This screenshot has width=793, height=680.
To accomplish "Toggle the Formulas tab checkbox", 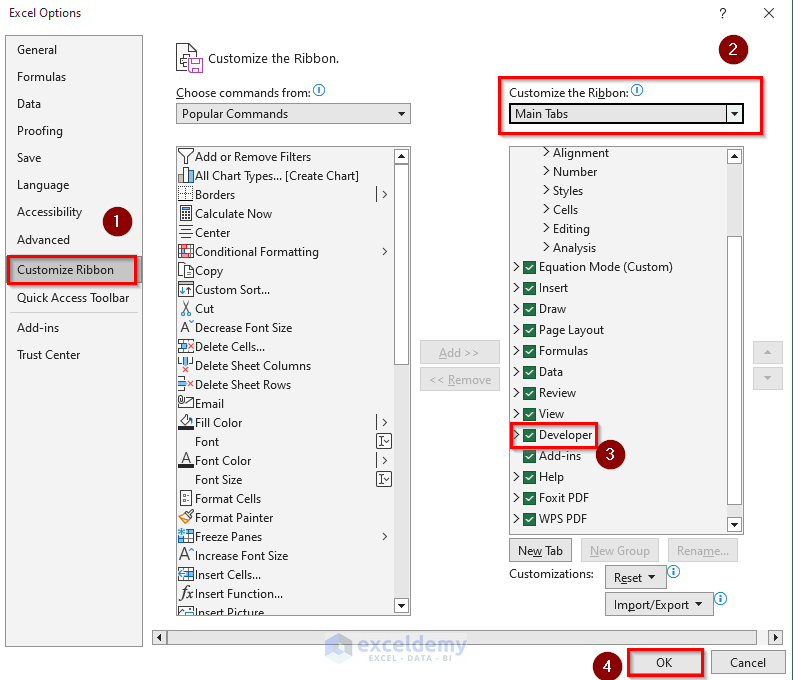I will [530, 351].
